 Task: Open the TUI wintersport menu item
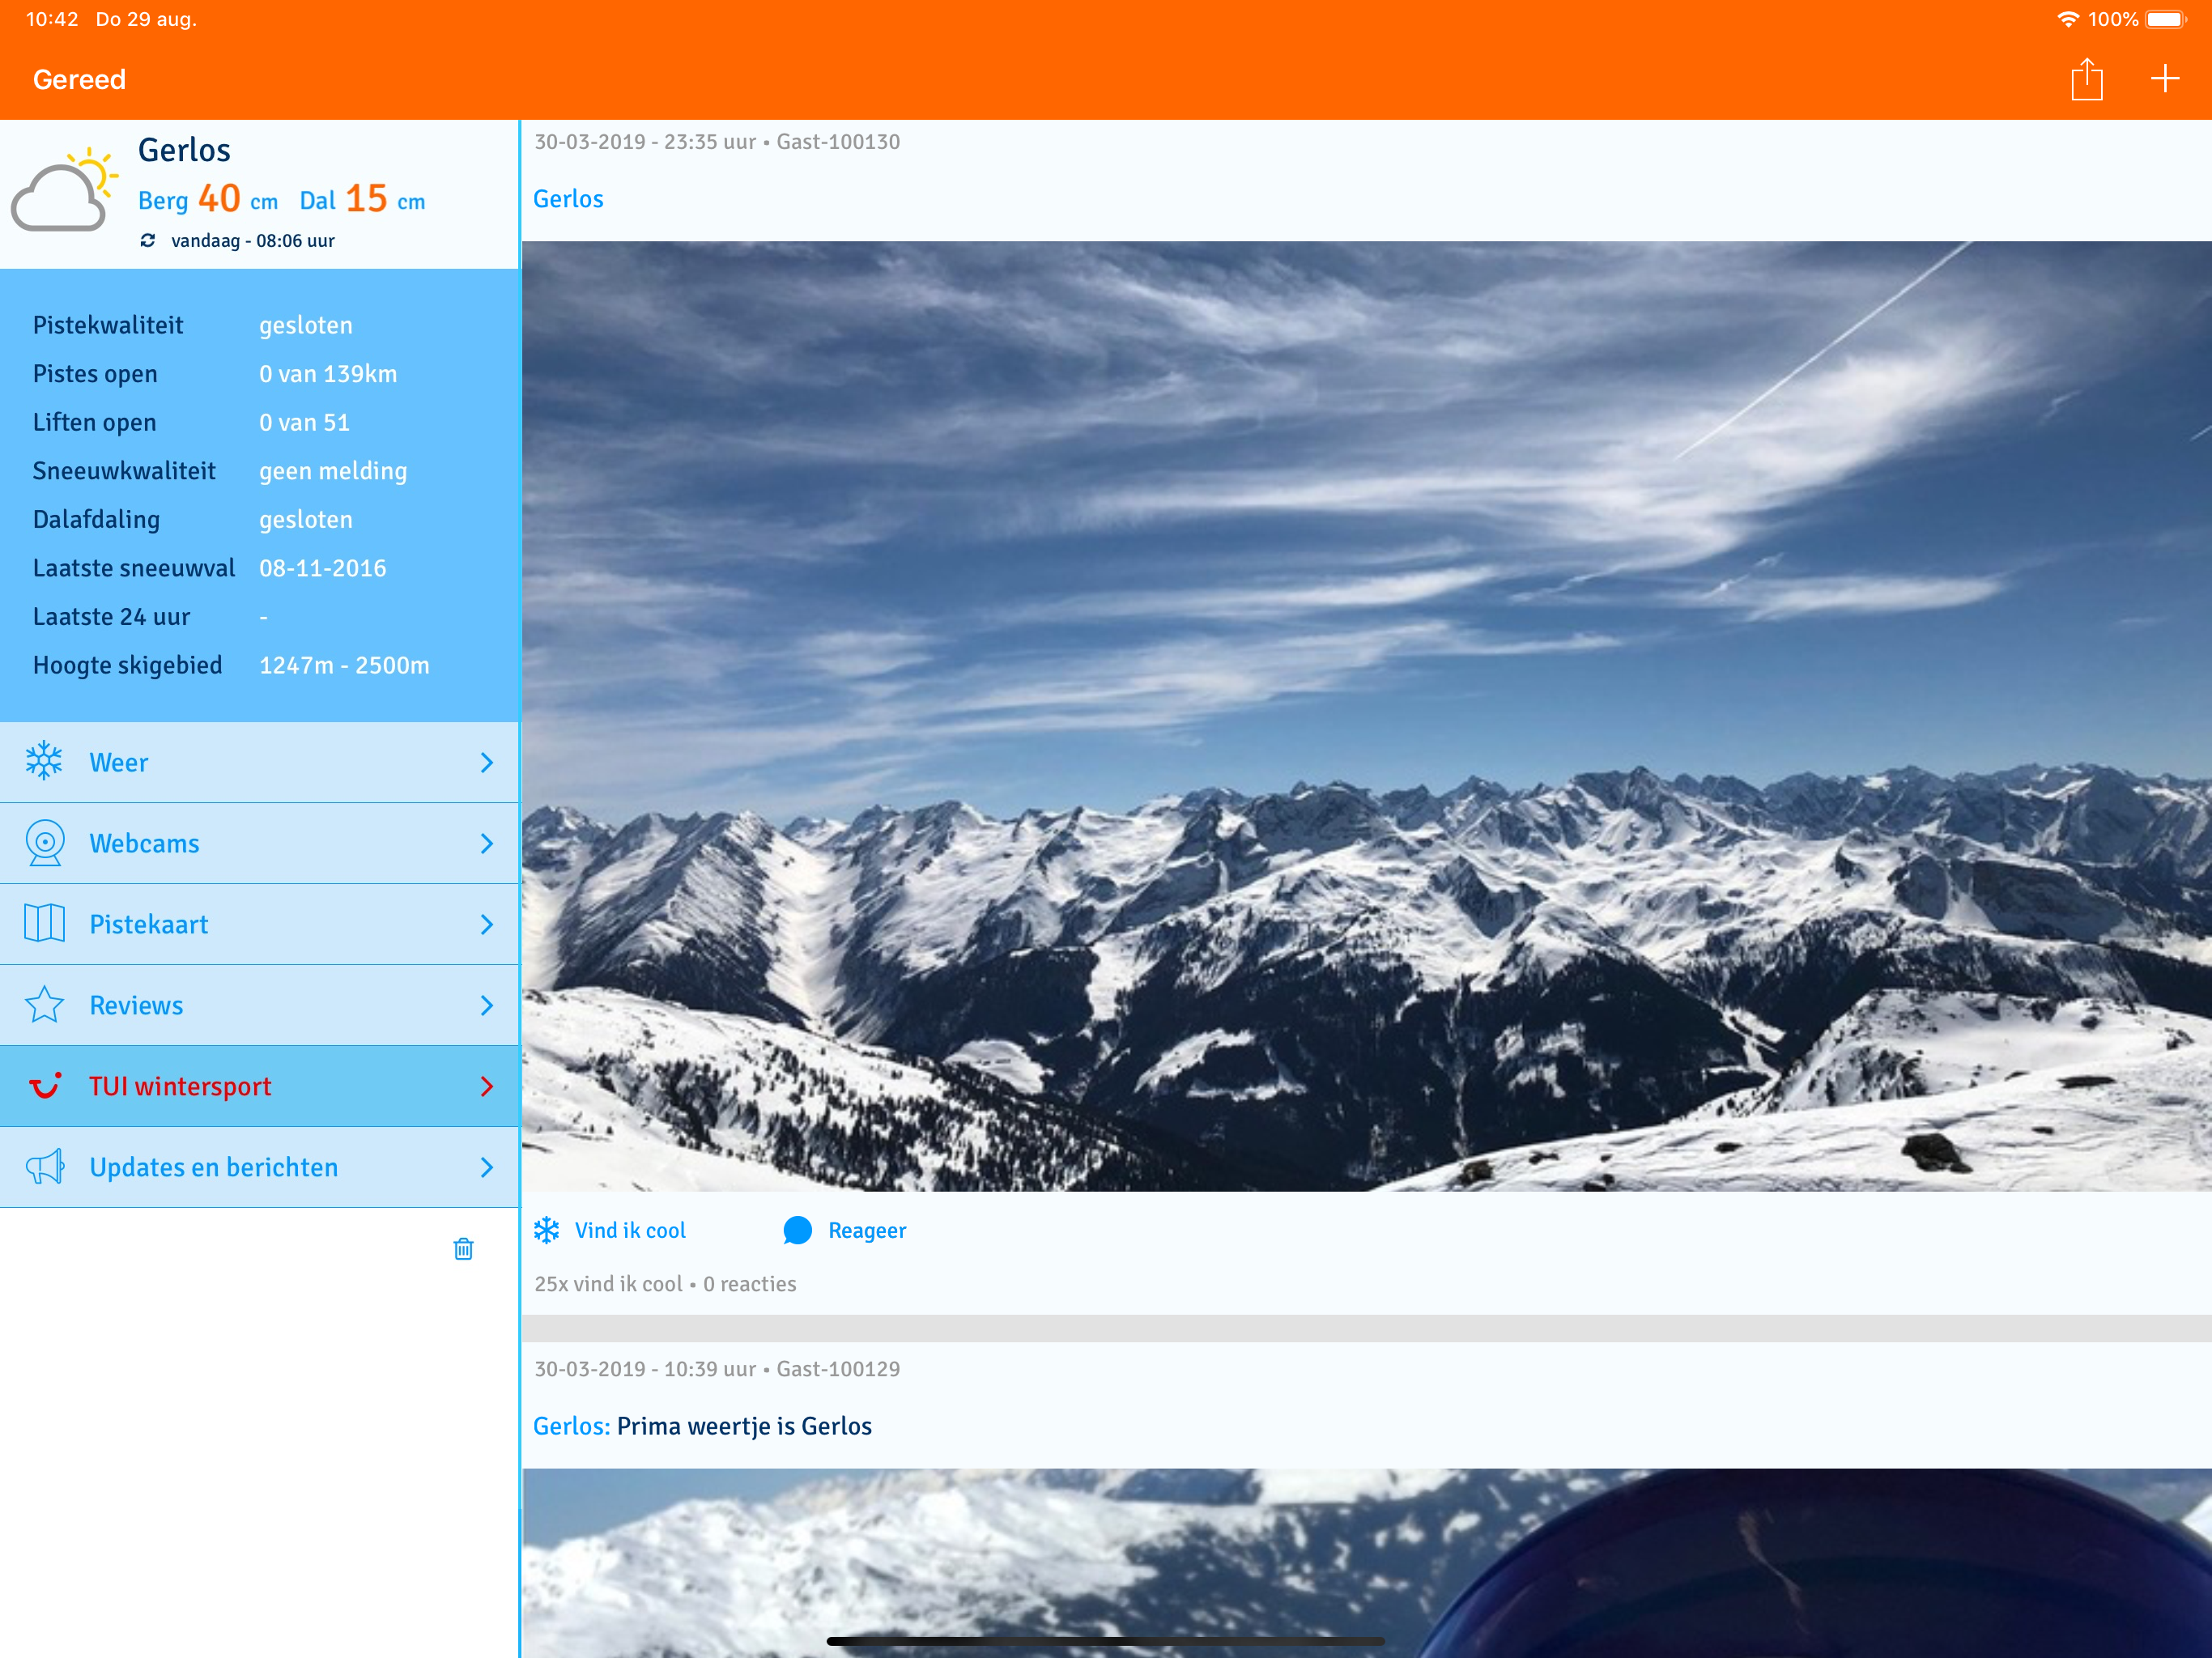180,1086
